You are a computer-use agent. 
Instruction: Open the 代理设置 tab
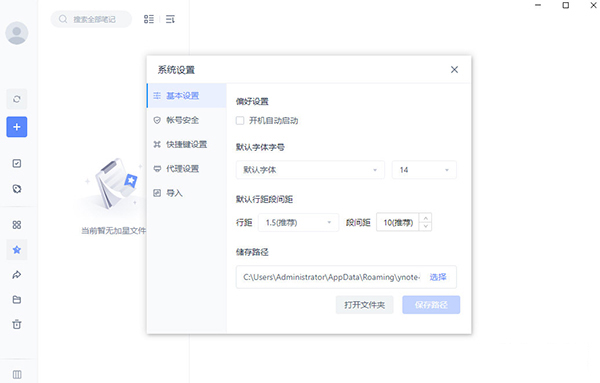pyautogui.click(x=187, y=169)
